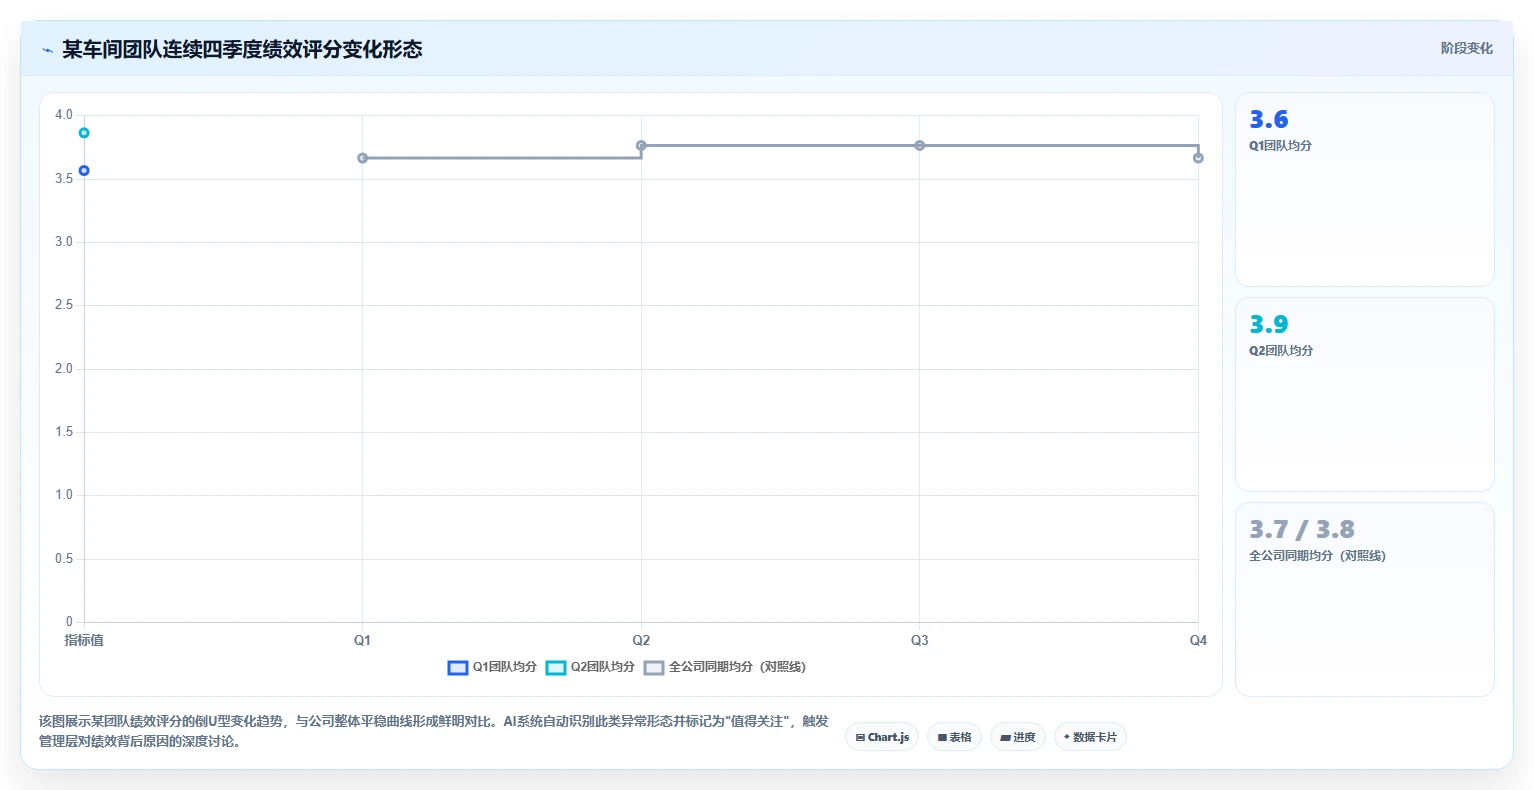1534x790 pixels.
Task: Click the Q1 x-axis label
Action: [363, 641]
